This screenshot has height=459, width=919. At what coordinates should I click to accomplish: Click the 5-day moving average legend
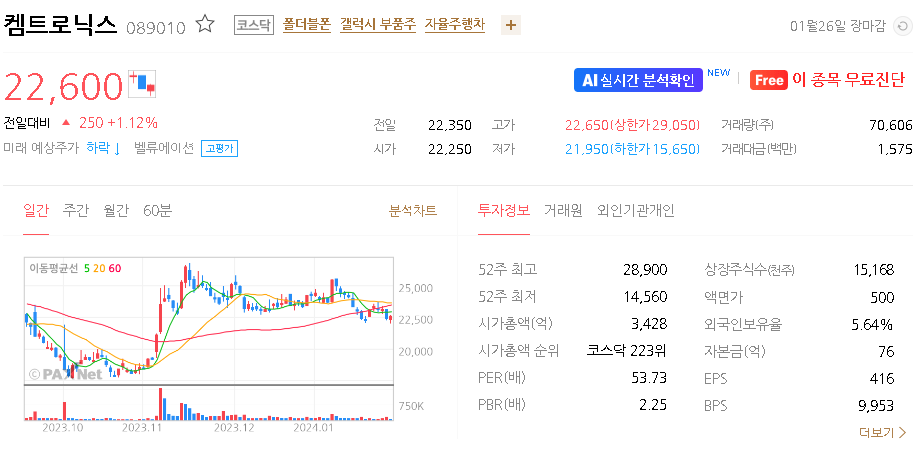click(87, 268)
